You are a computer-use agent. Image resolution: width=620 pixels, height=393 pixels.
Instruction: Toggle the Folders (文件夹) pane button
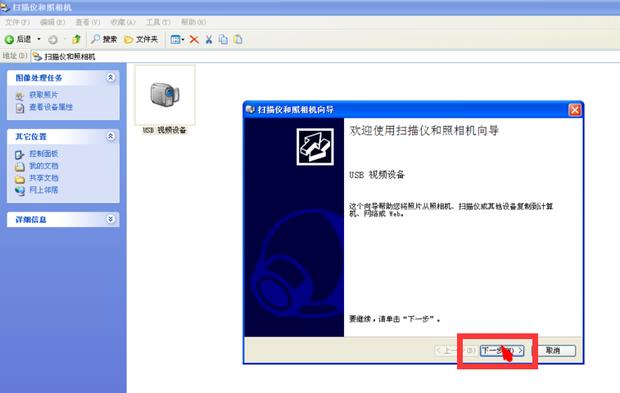[x=141, y=40]
